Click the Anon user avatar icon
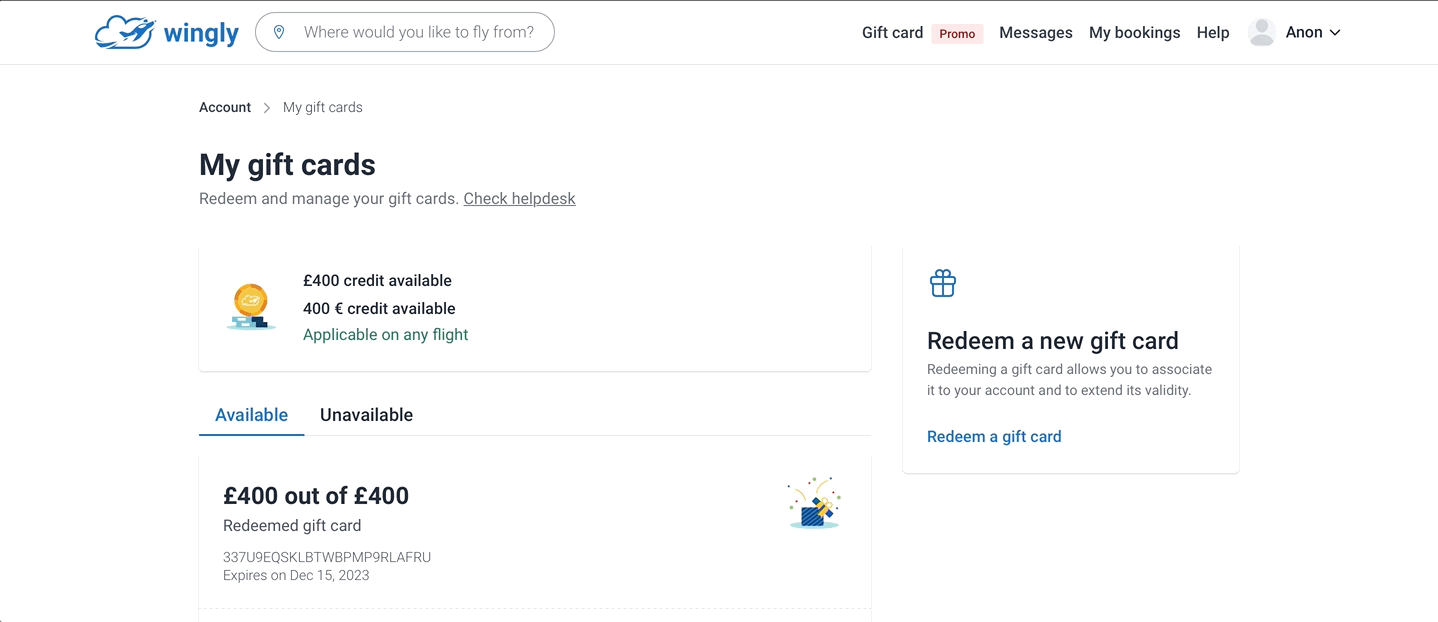Image resolution: width=1438 pixels, height=622 pixels. point(1262,32)
